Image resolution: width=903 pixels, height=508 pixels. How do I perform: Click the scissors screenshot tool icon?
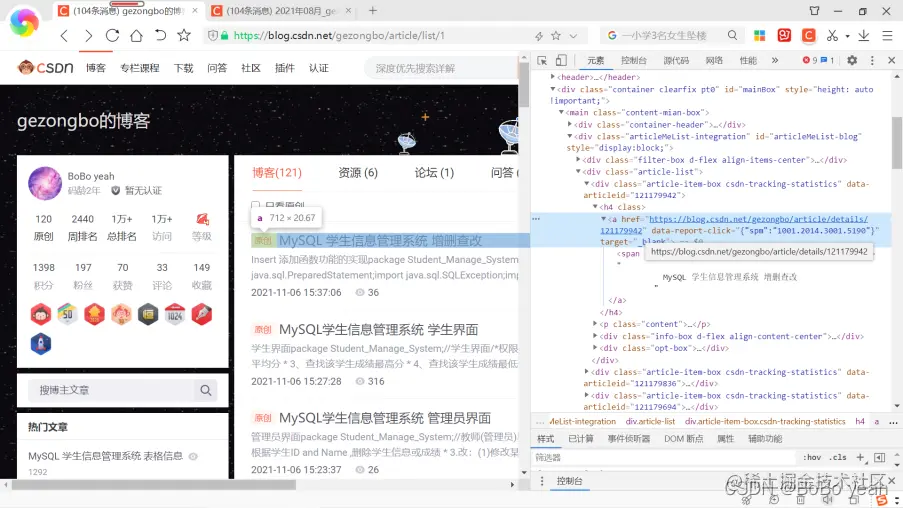click(832, 36)
